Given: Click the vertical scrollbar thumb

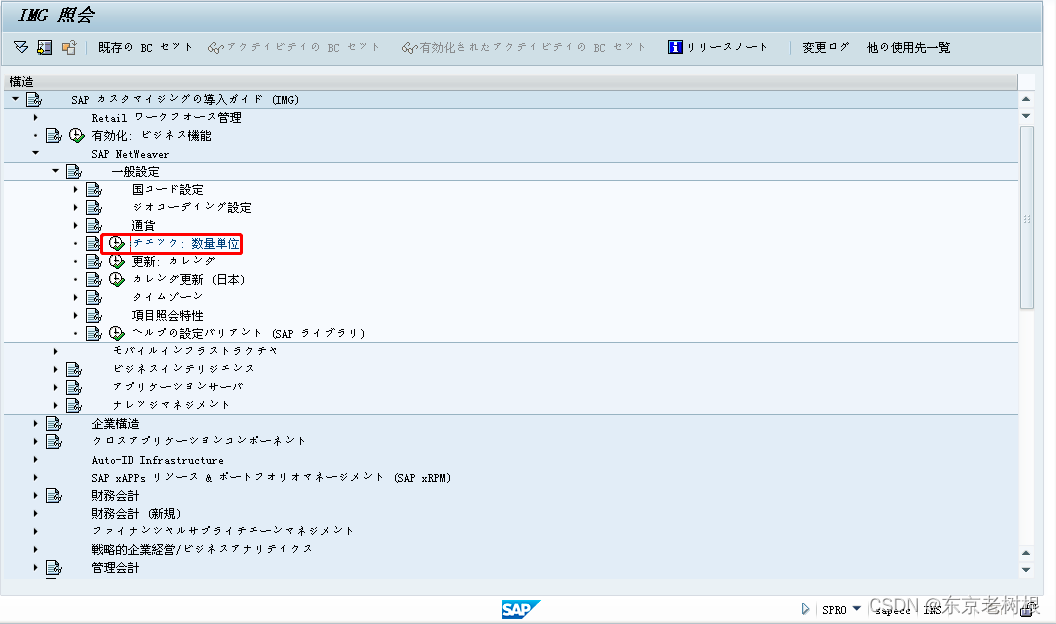Looking at the screenshot, I should pyautogui.click(x=1026, y=217).
